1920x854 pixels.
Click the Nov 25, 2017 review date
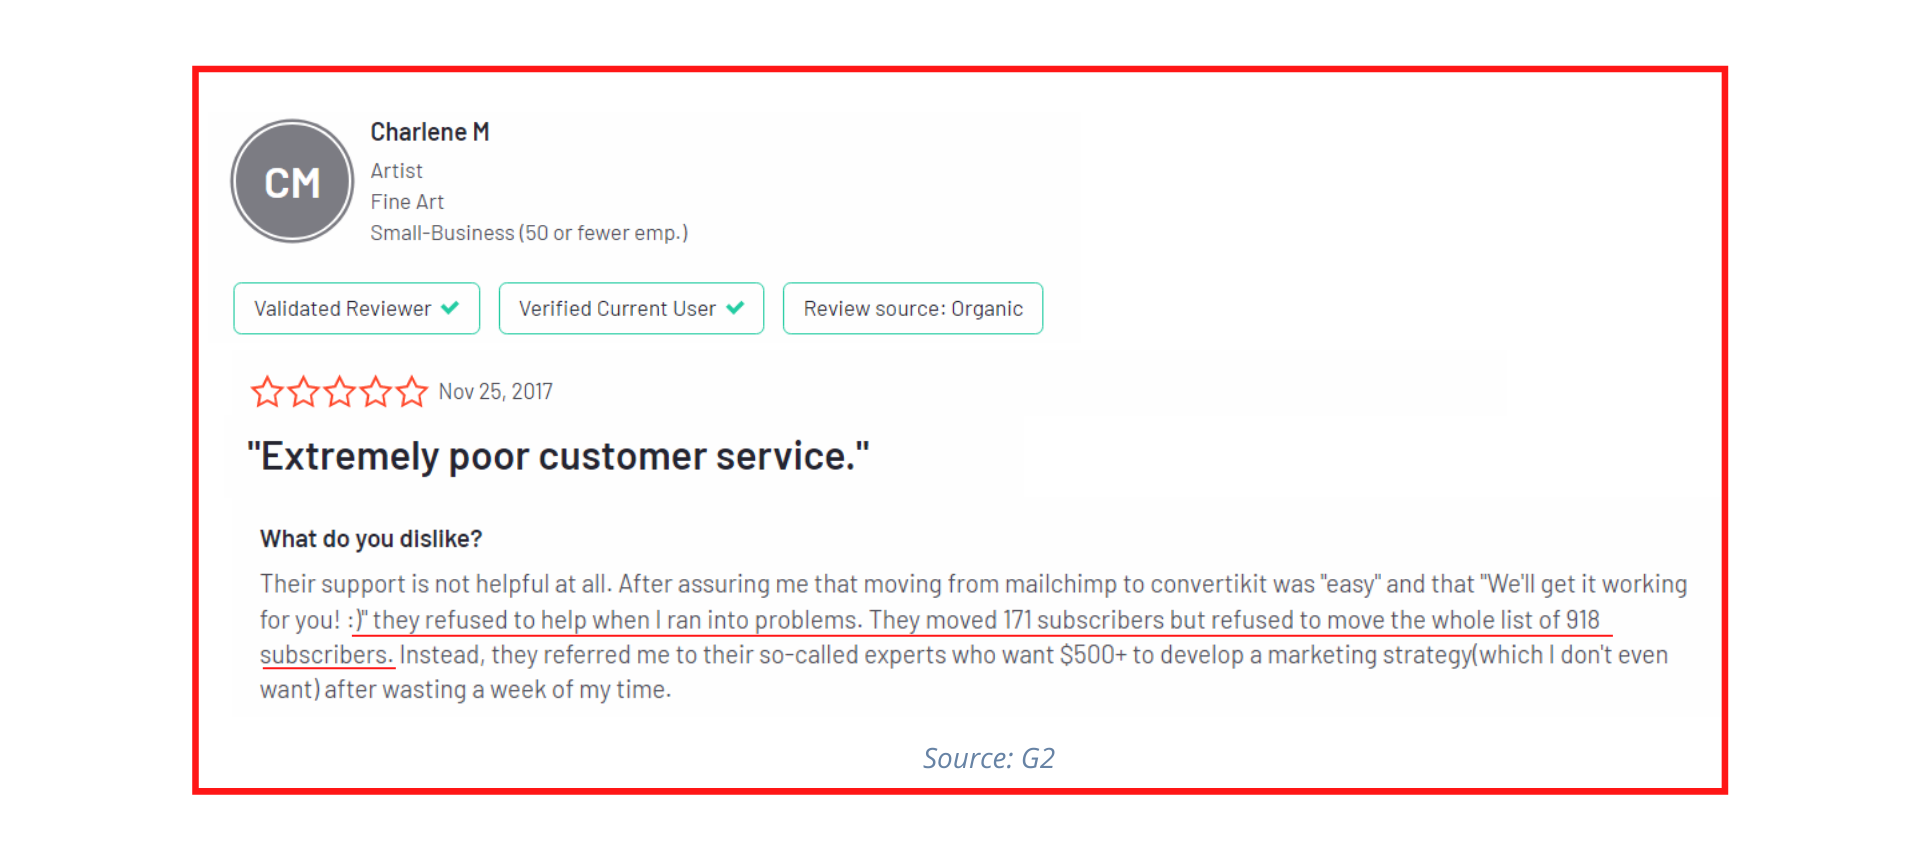[496, 391]
